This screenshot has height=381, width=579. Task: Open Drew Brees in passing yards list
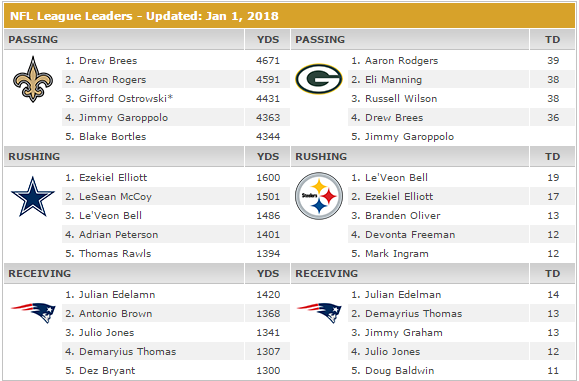point(108,61)
